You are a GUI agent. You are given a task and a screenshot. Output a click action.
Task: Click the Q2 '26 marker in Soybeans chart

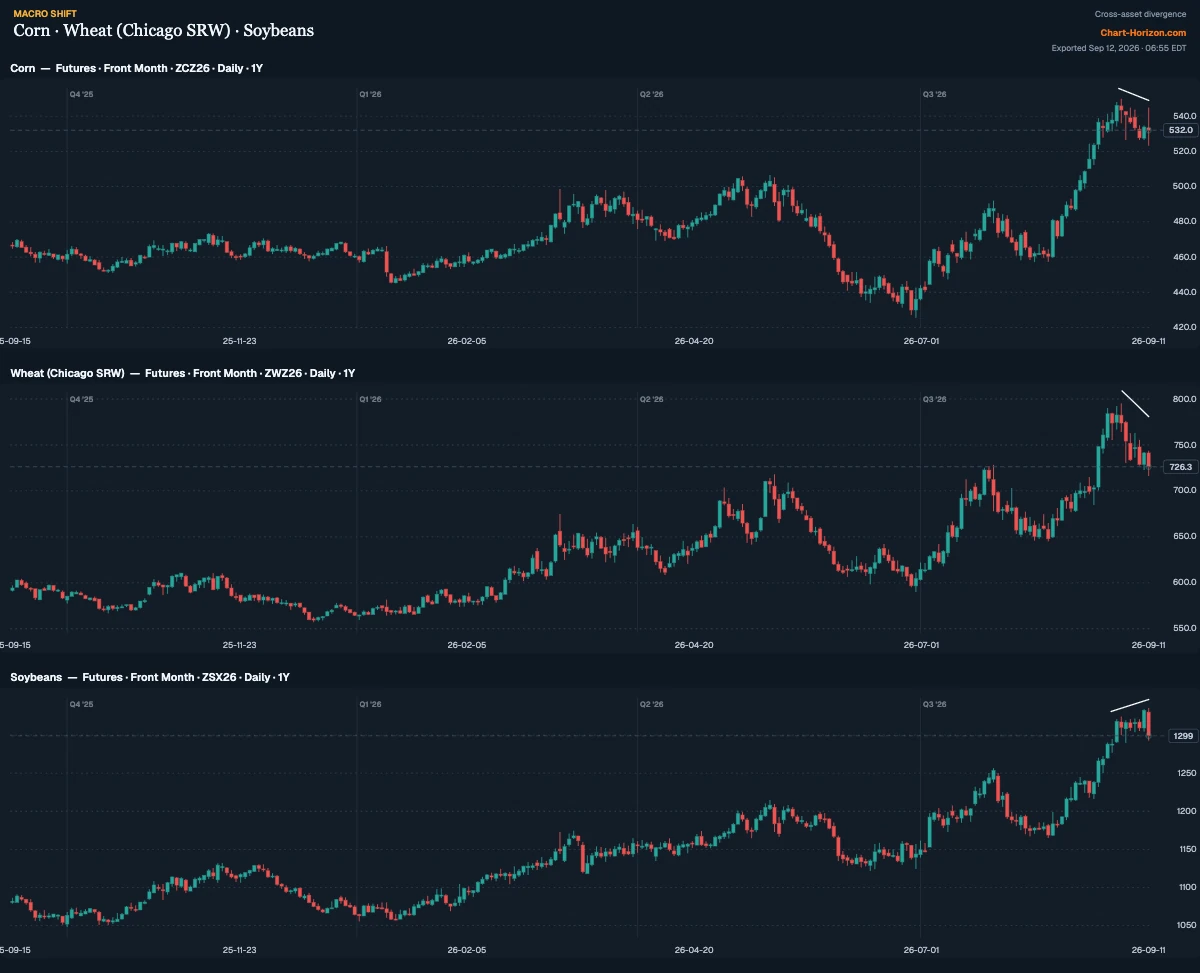pyautogui.click(x=652, y=704)
